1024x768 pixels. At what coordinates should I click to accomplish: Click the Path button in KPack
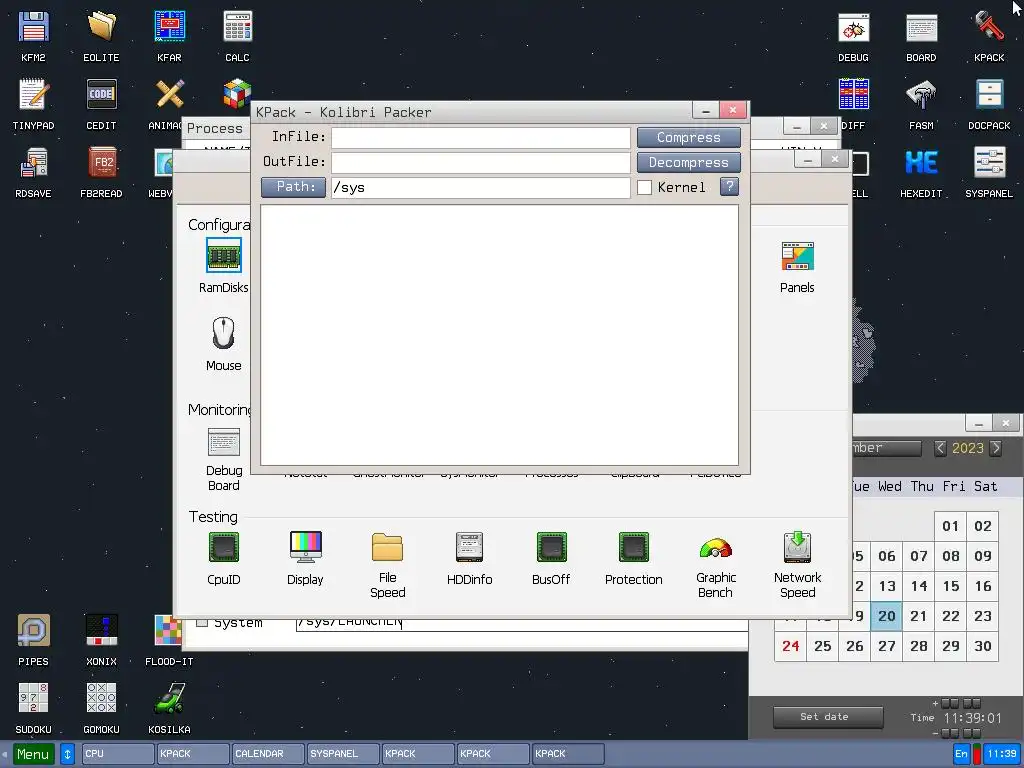(294, 187)
